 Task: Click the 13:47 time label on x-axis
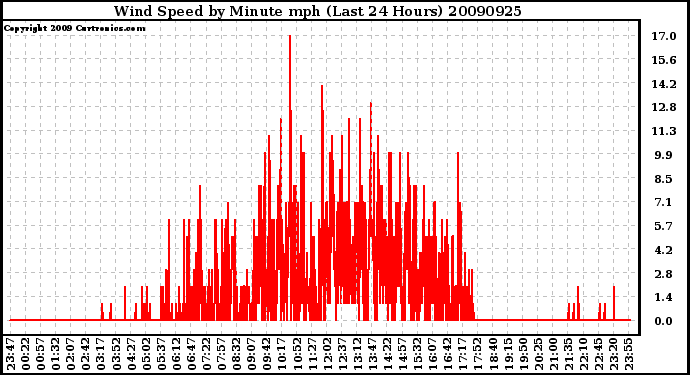pos(372,354)
